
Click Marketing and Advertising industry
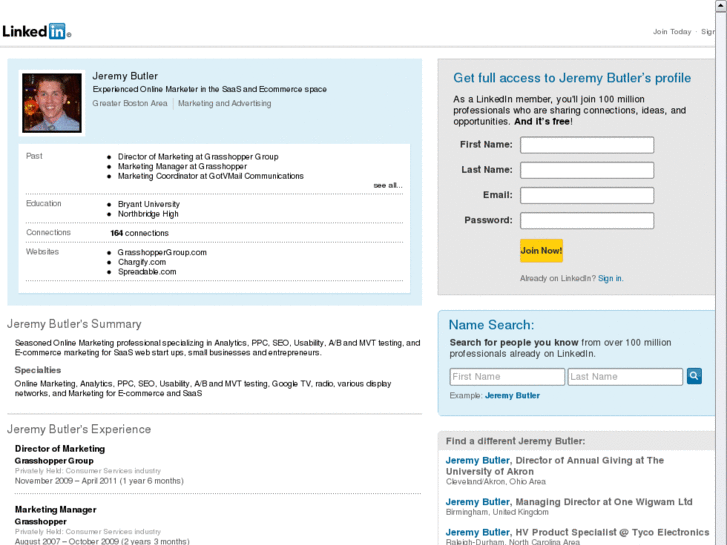point(224,103)
